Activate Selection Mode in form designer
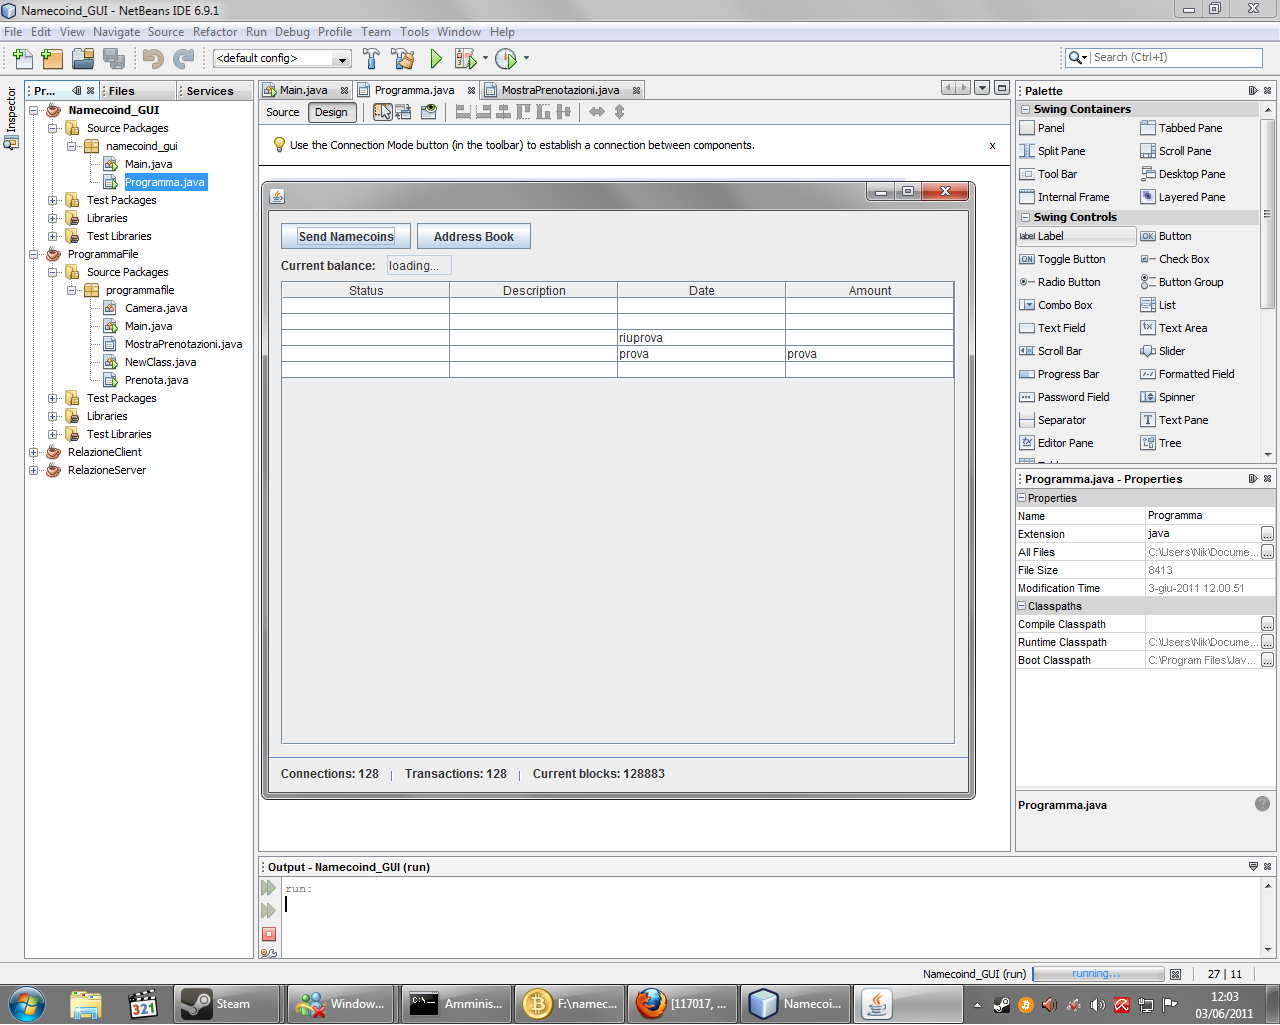The width and height of the screenshot is (1280, 1025). pos(382,112)
